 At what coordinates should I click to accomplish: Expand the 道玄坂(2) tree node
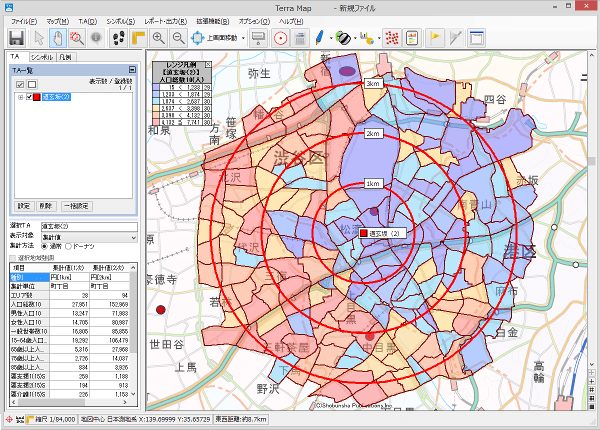point(21,97)
